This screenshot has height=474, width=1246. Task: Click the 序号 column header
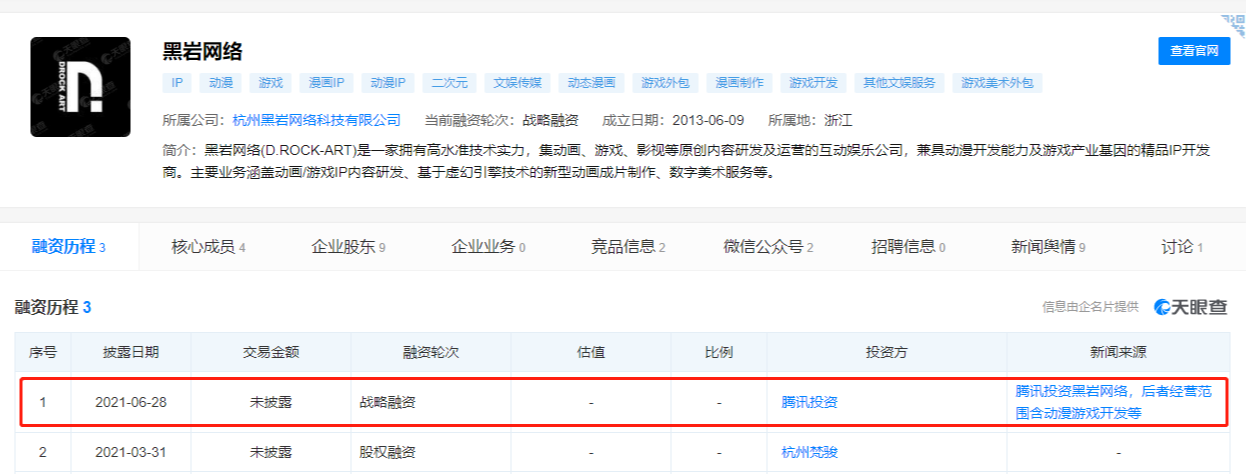43,352
